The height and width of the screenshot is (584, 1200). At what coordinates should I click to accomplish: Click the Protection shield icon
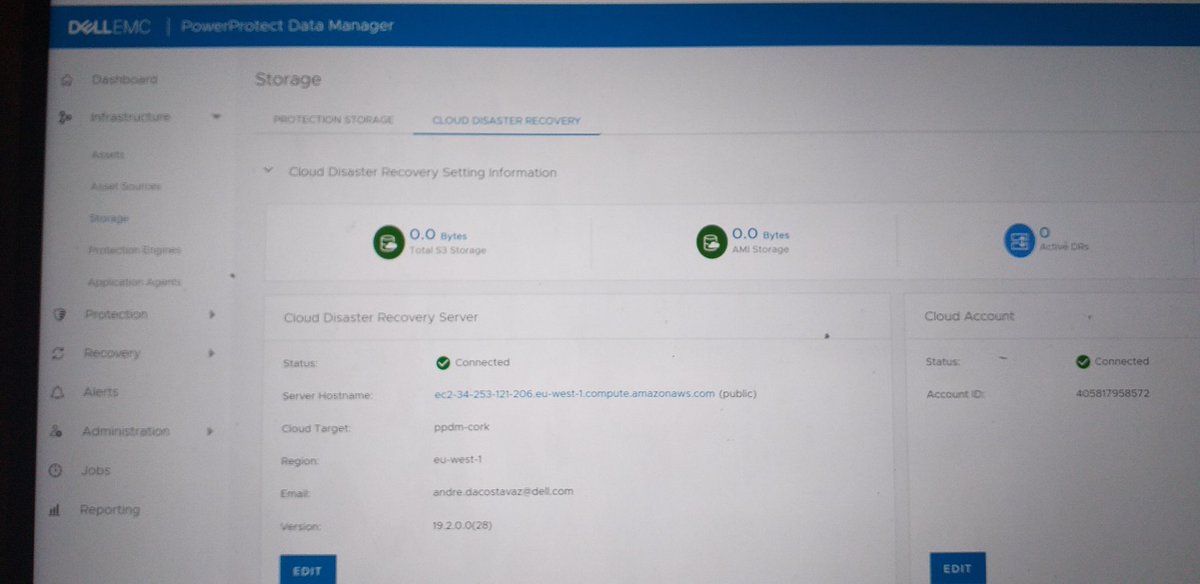pos(59,314)
